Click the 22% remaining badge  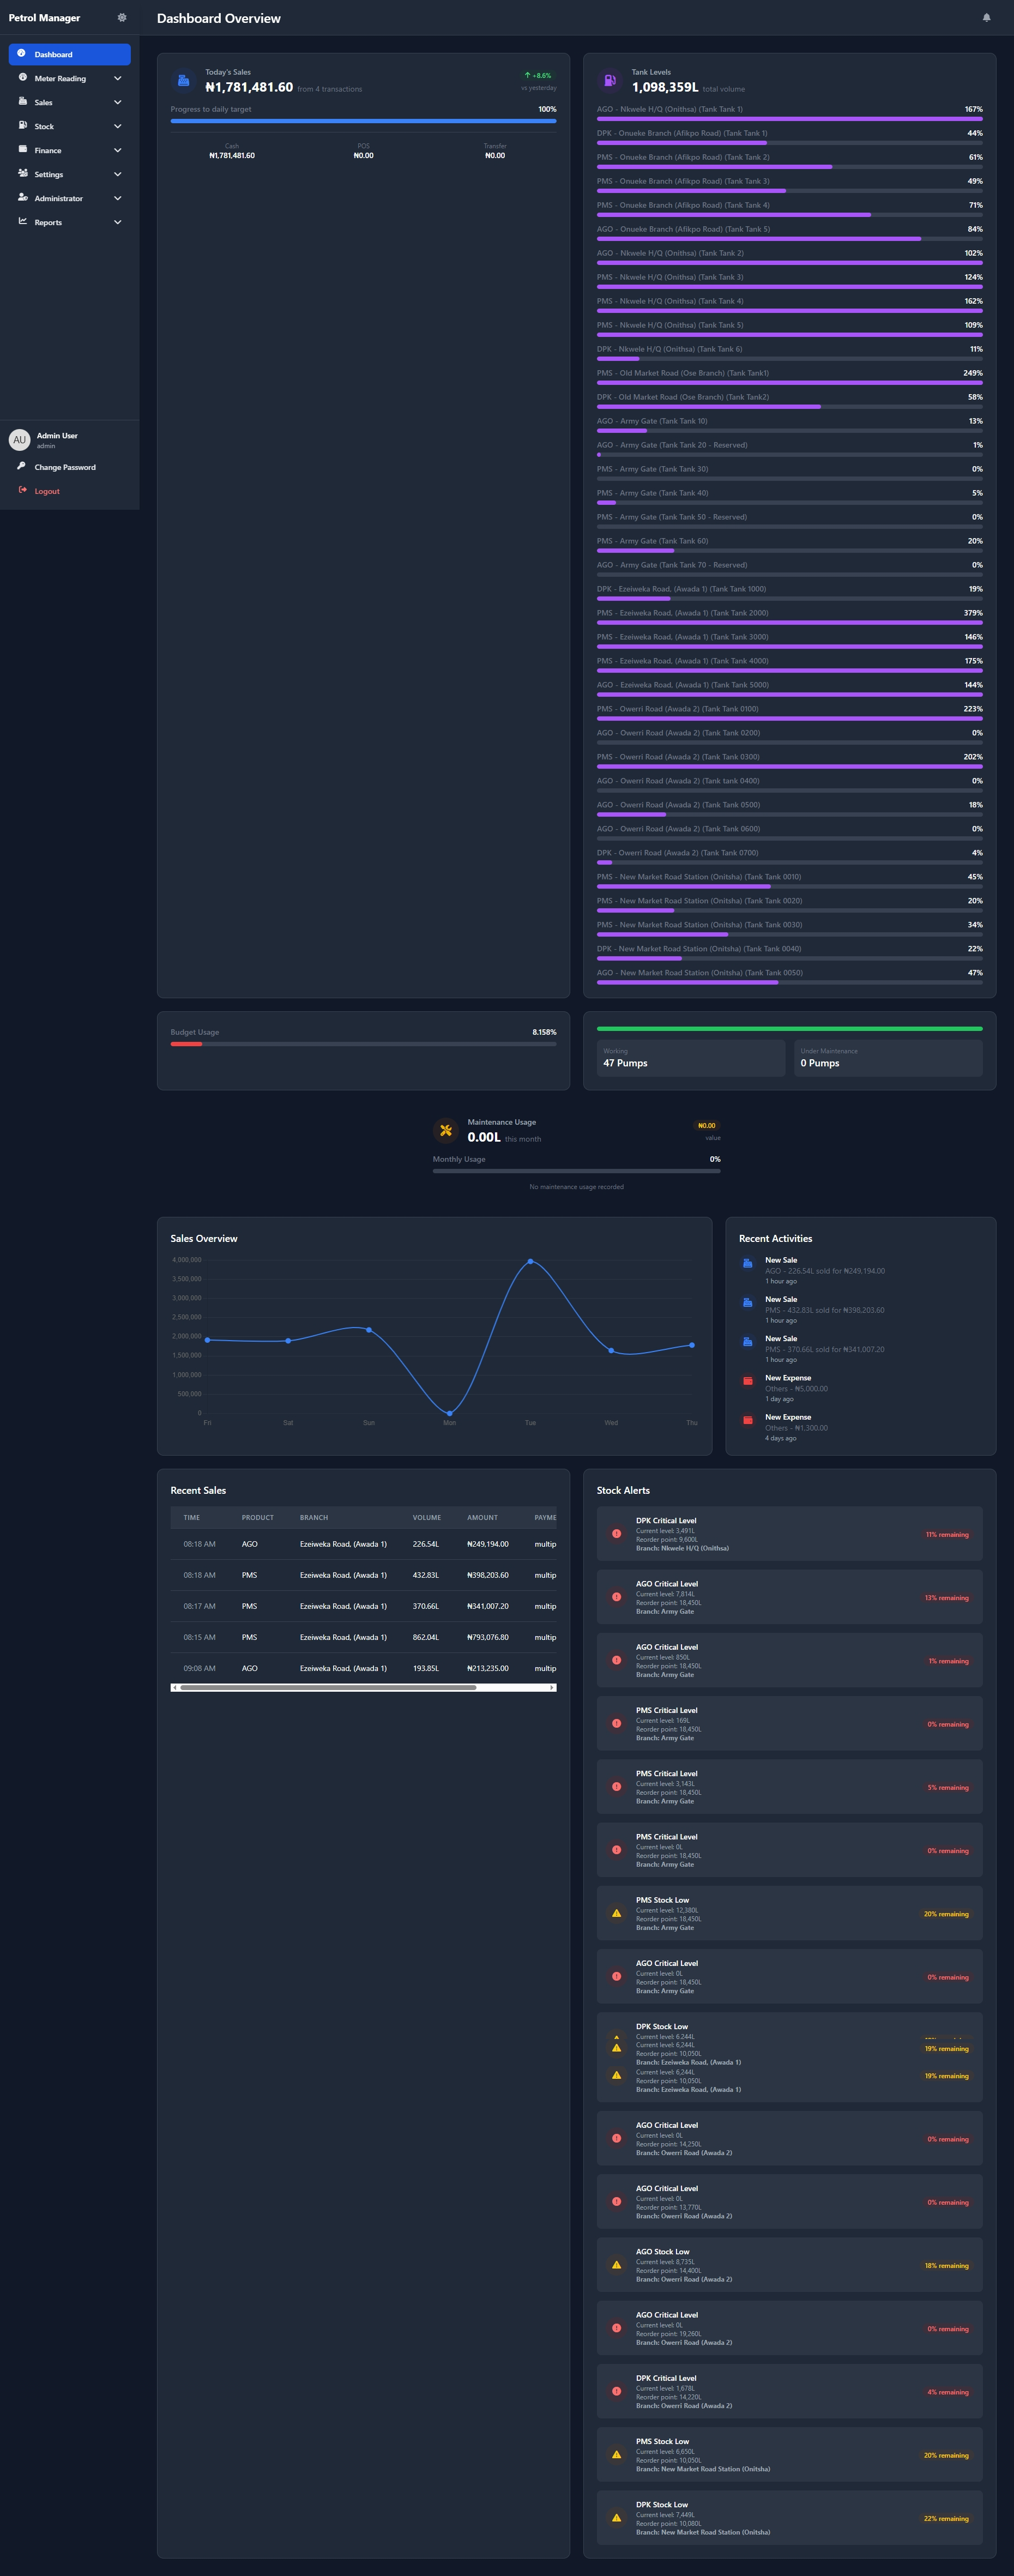[946, 2519]
